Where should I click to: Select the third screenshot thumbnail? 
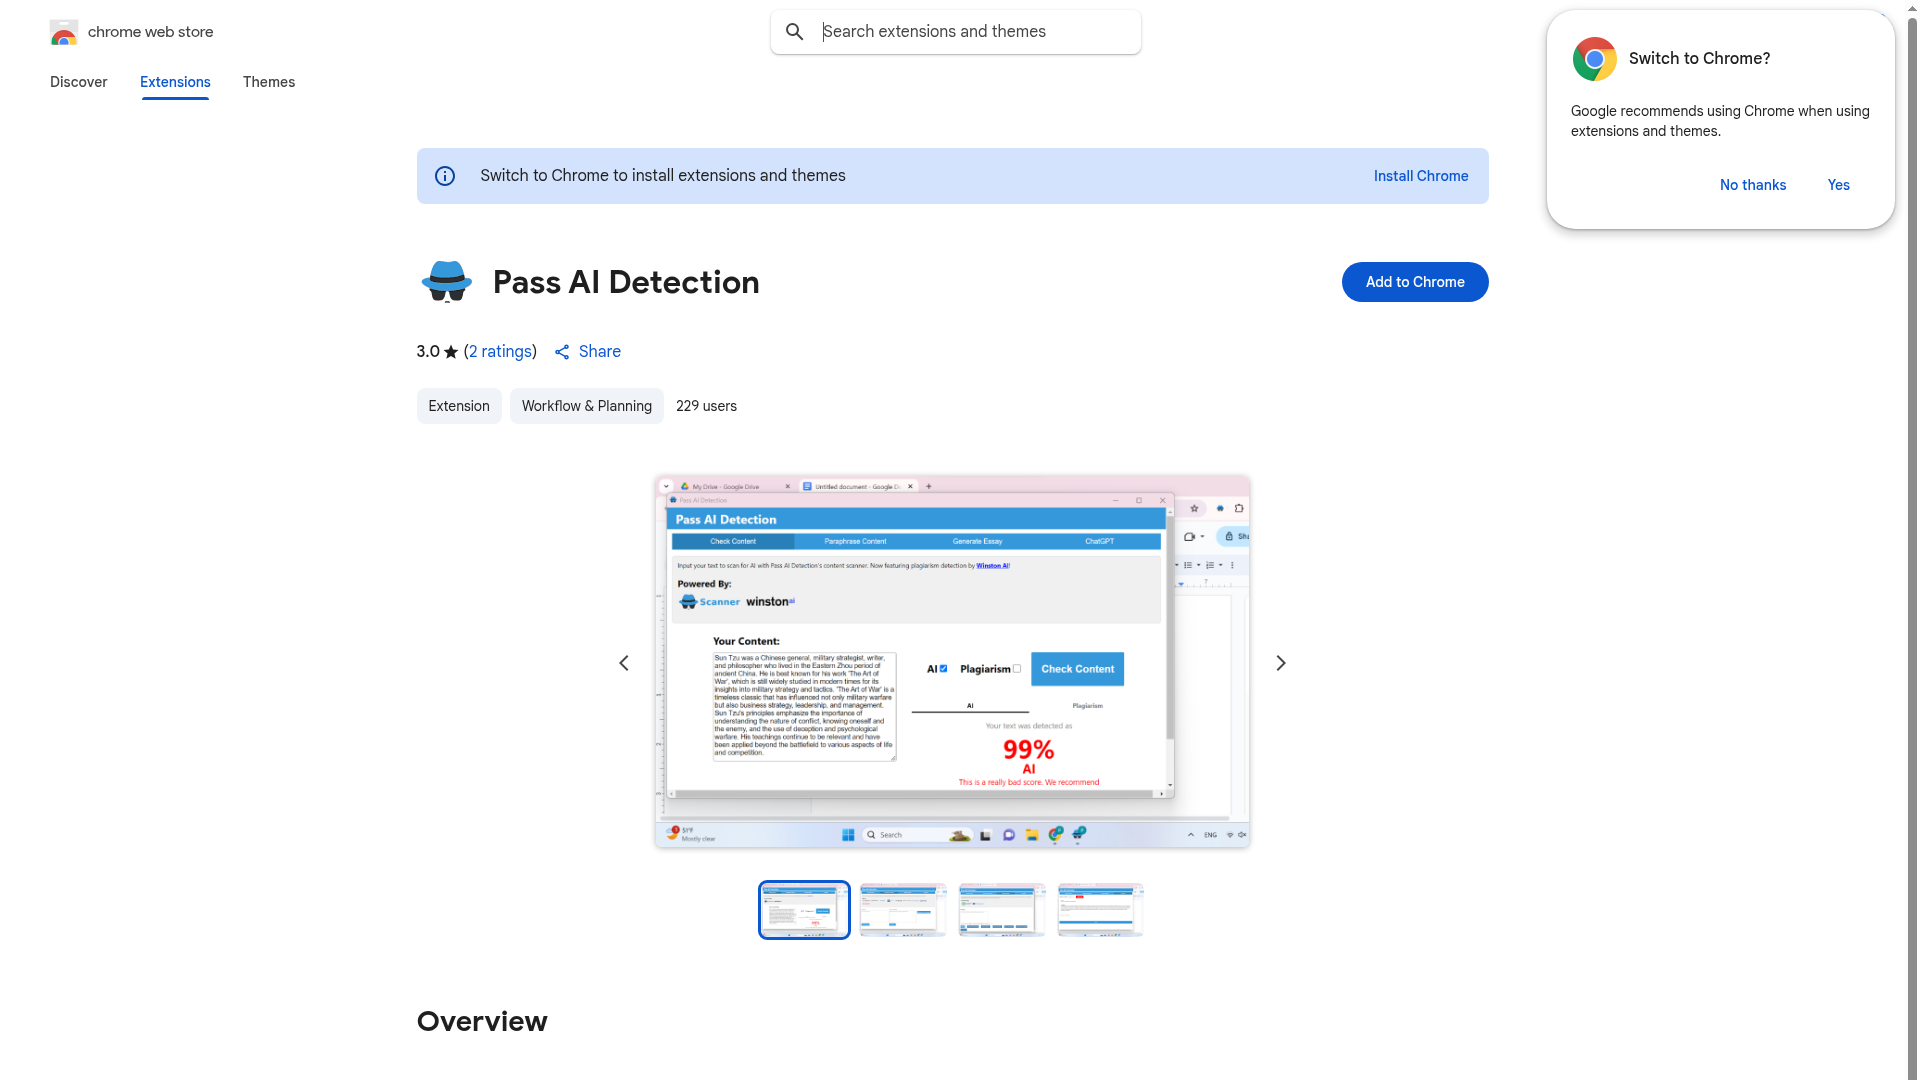(1002, 910)
